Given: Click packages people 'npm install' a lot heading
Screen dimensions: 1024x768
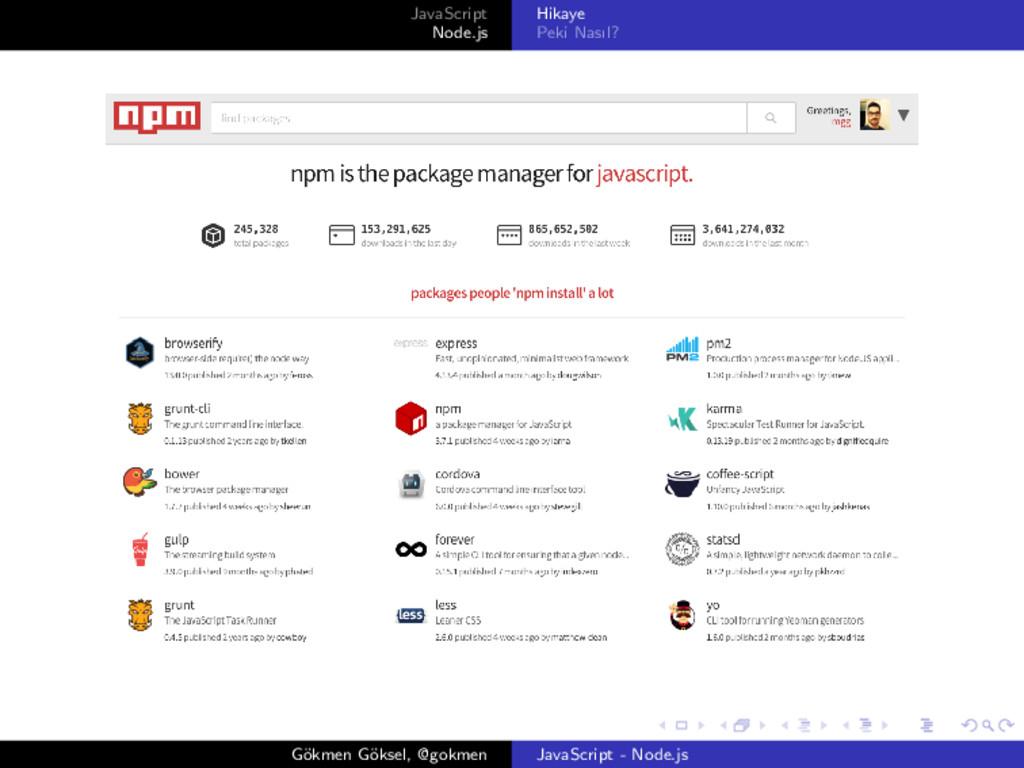Looking at the screenshot, I should [512, 293].
